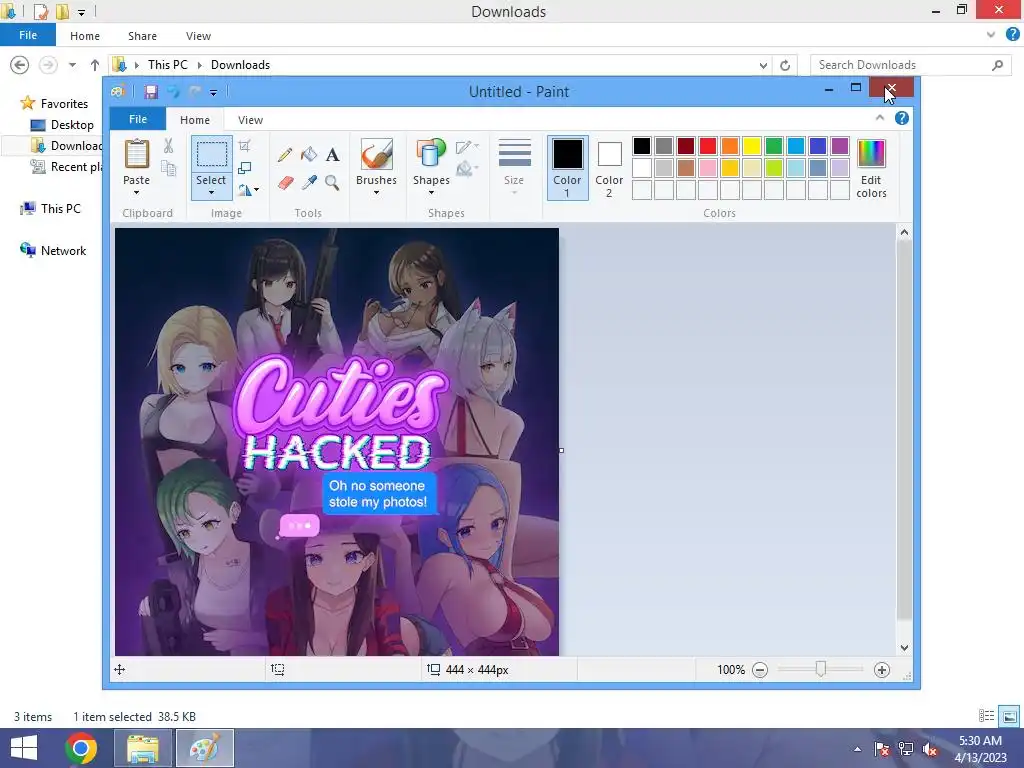1024x768 pixels.
Task: Pick the red color swatch
Action: point(707,146)
